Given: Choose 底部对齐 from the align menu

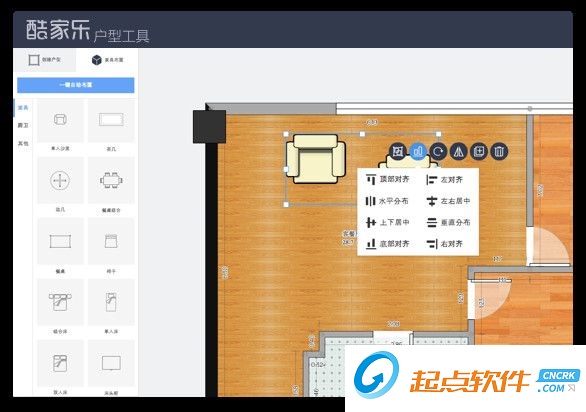Looking at the screenshot, I should point(388,244).
